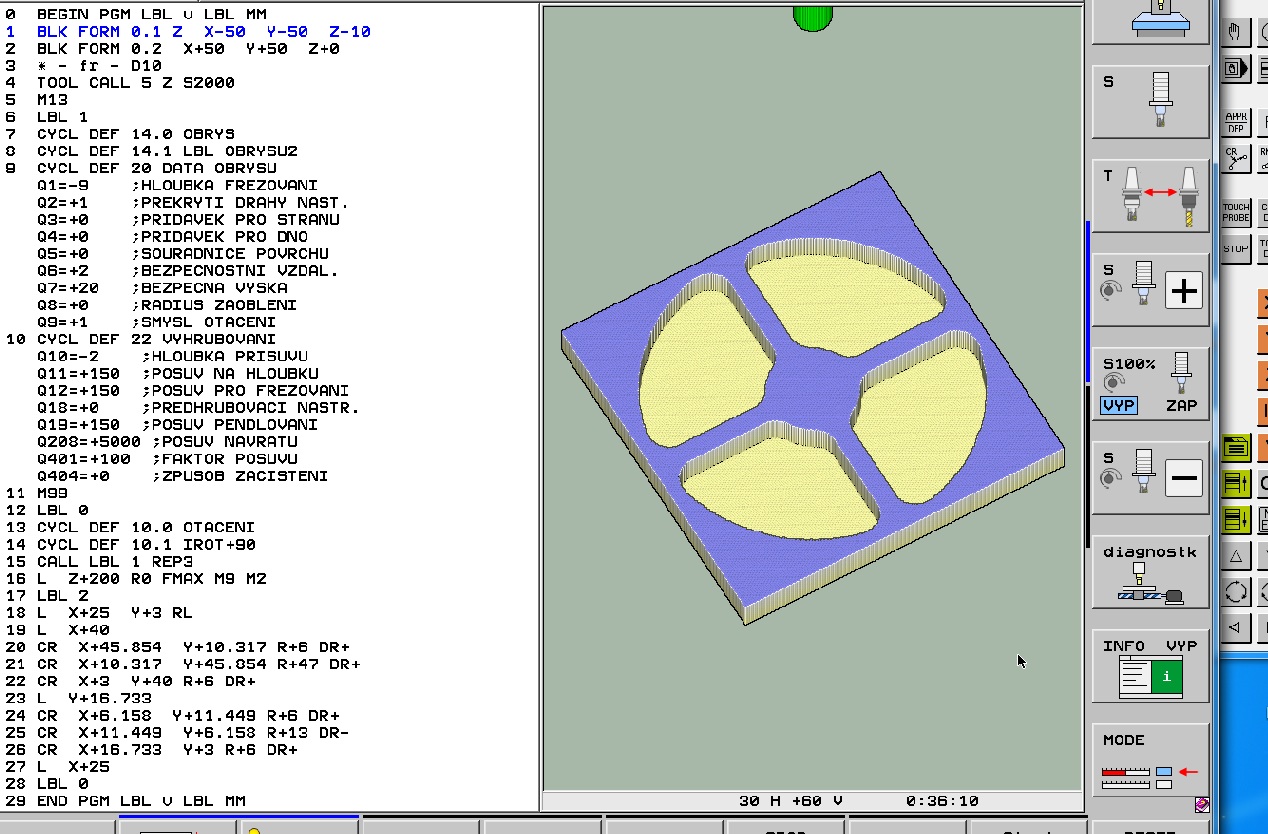
Task: Toggle the INFO VYP soft key
Action: [1150, 666]
